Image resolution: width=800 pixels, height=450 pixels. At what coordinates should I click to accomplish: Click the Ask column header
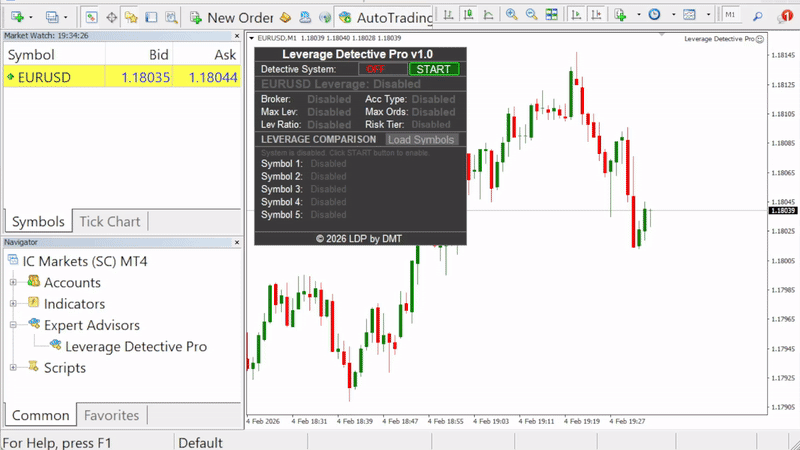pyautogui.click(x=225, y=55)
